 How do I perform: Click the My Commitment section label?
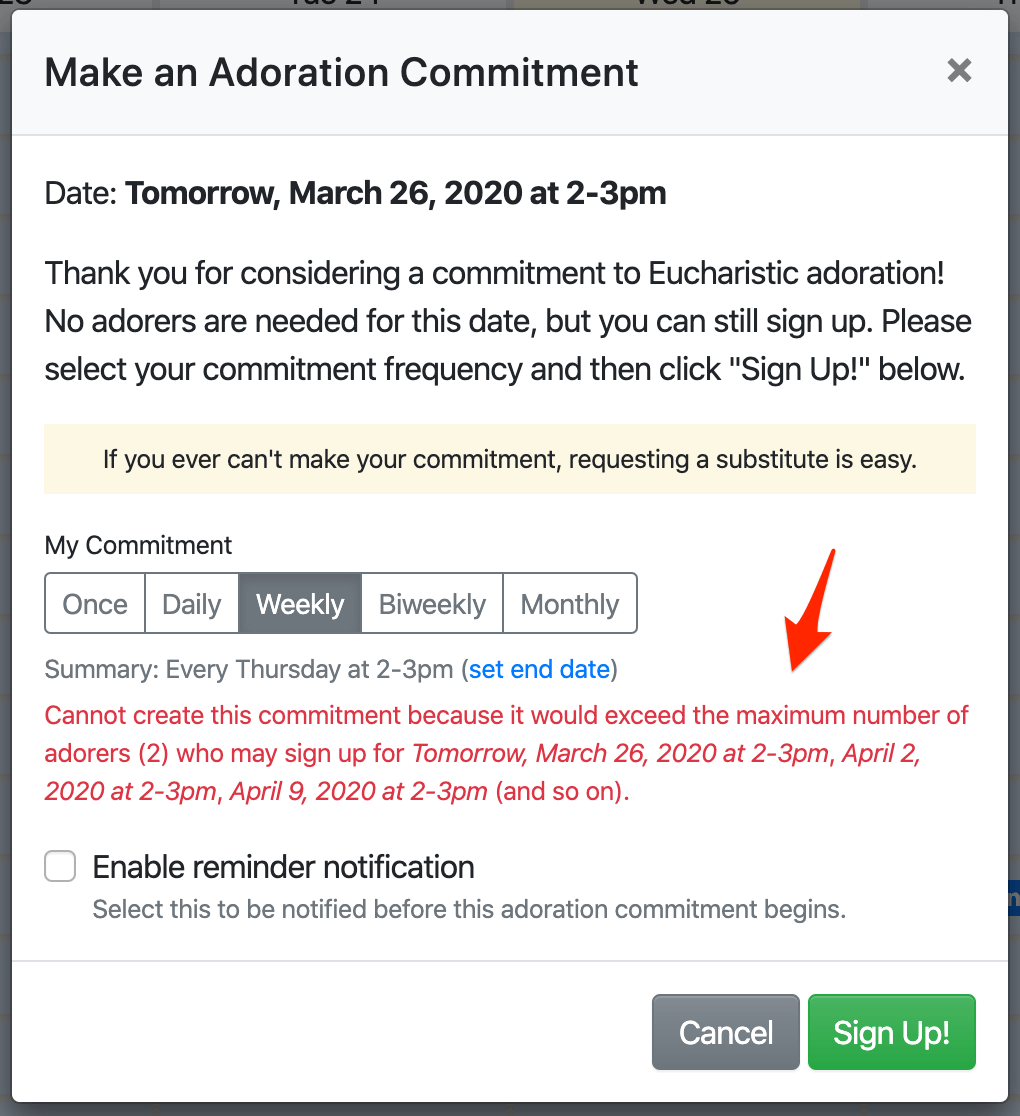point(138,545)
